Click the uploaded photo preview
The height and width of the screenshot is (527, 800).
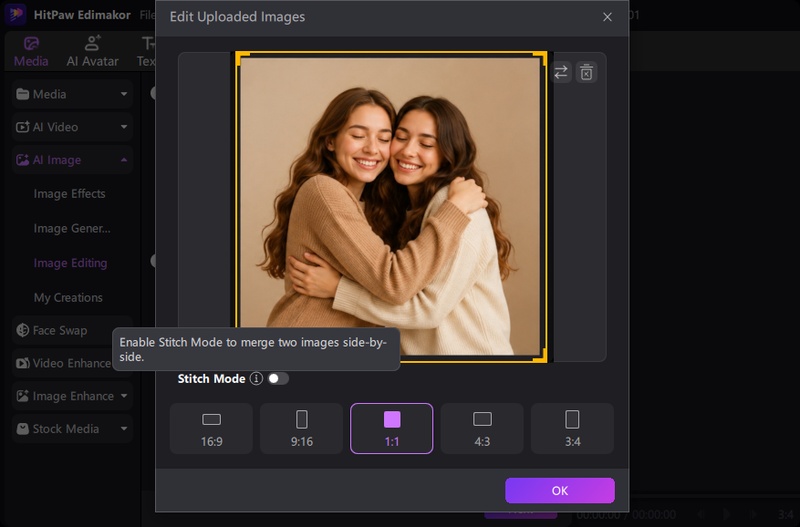point(391,207)
